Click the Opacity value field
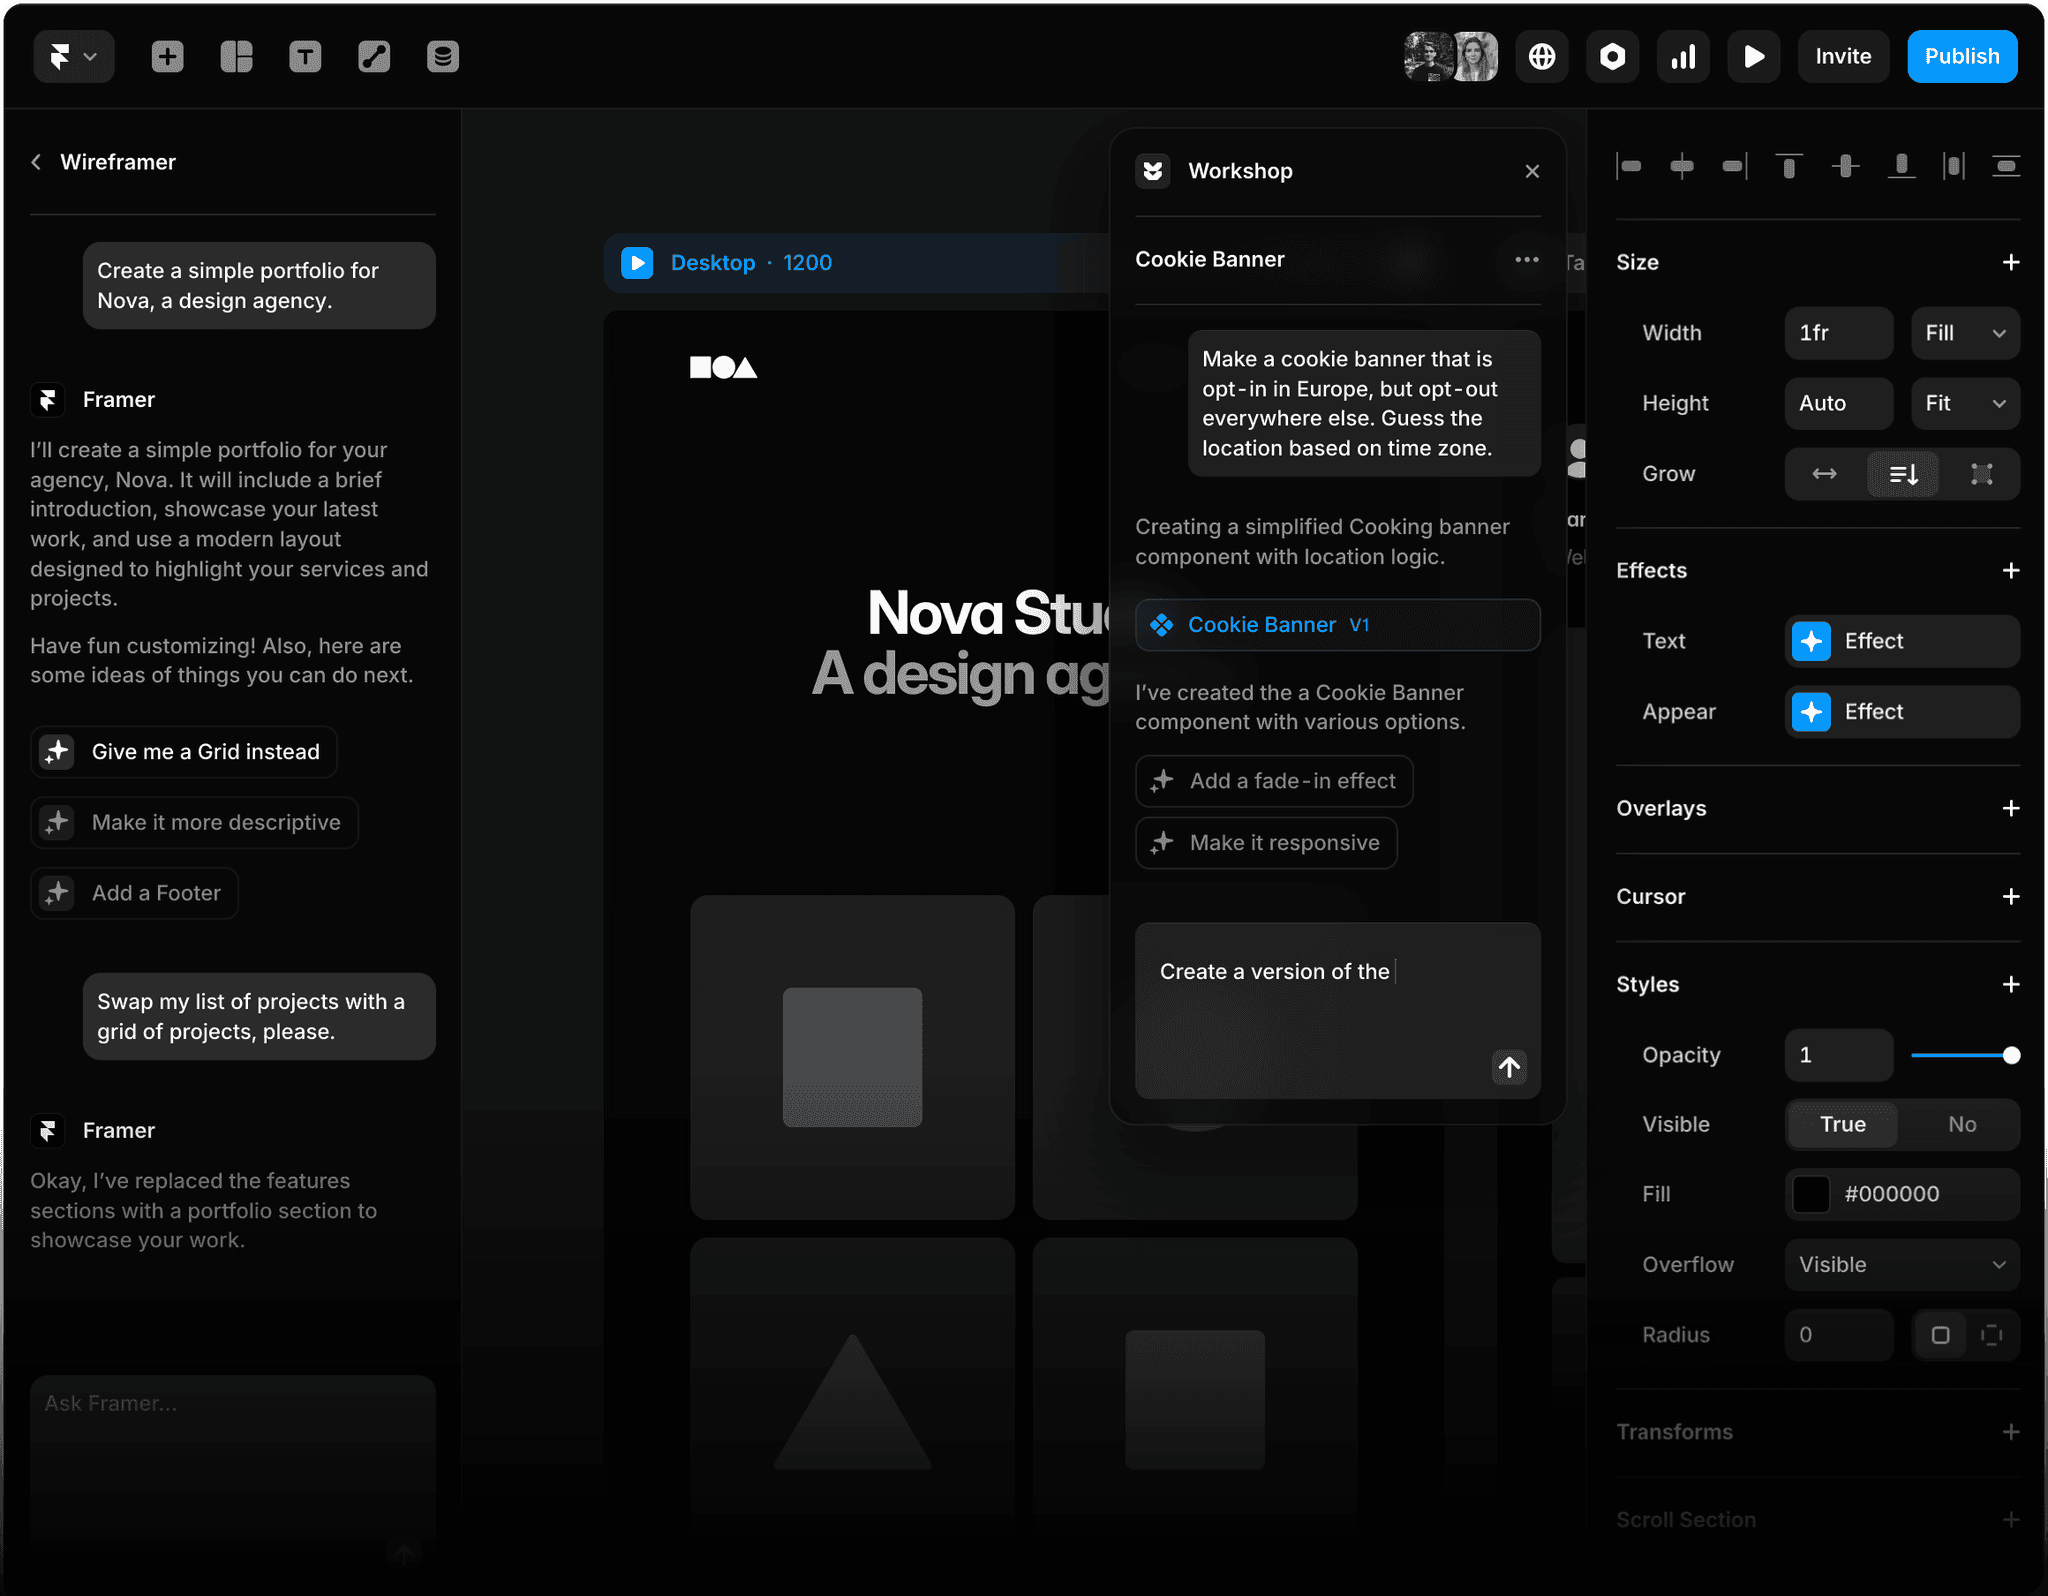The height and width of the screenshot is (1596, 2048). [x=1838, y=1055]
